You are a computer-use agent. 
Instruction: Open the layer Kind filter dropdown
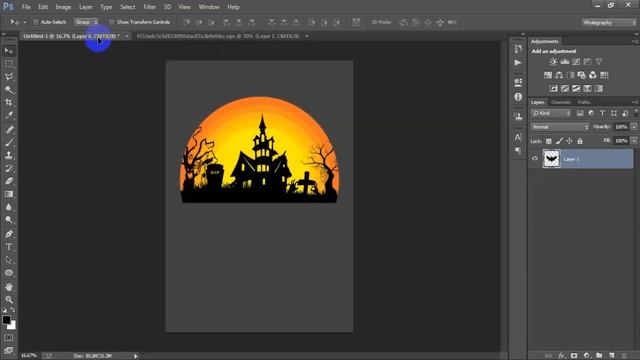551,113
